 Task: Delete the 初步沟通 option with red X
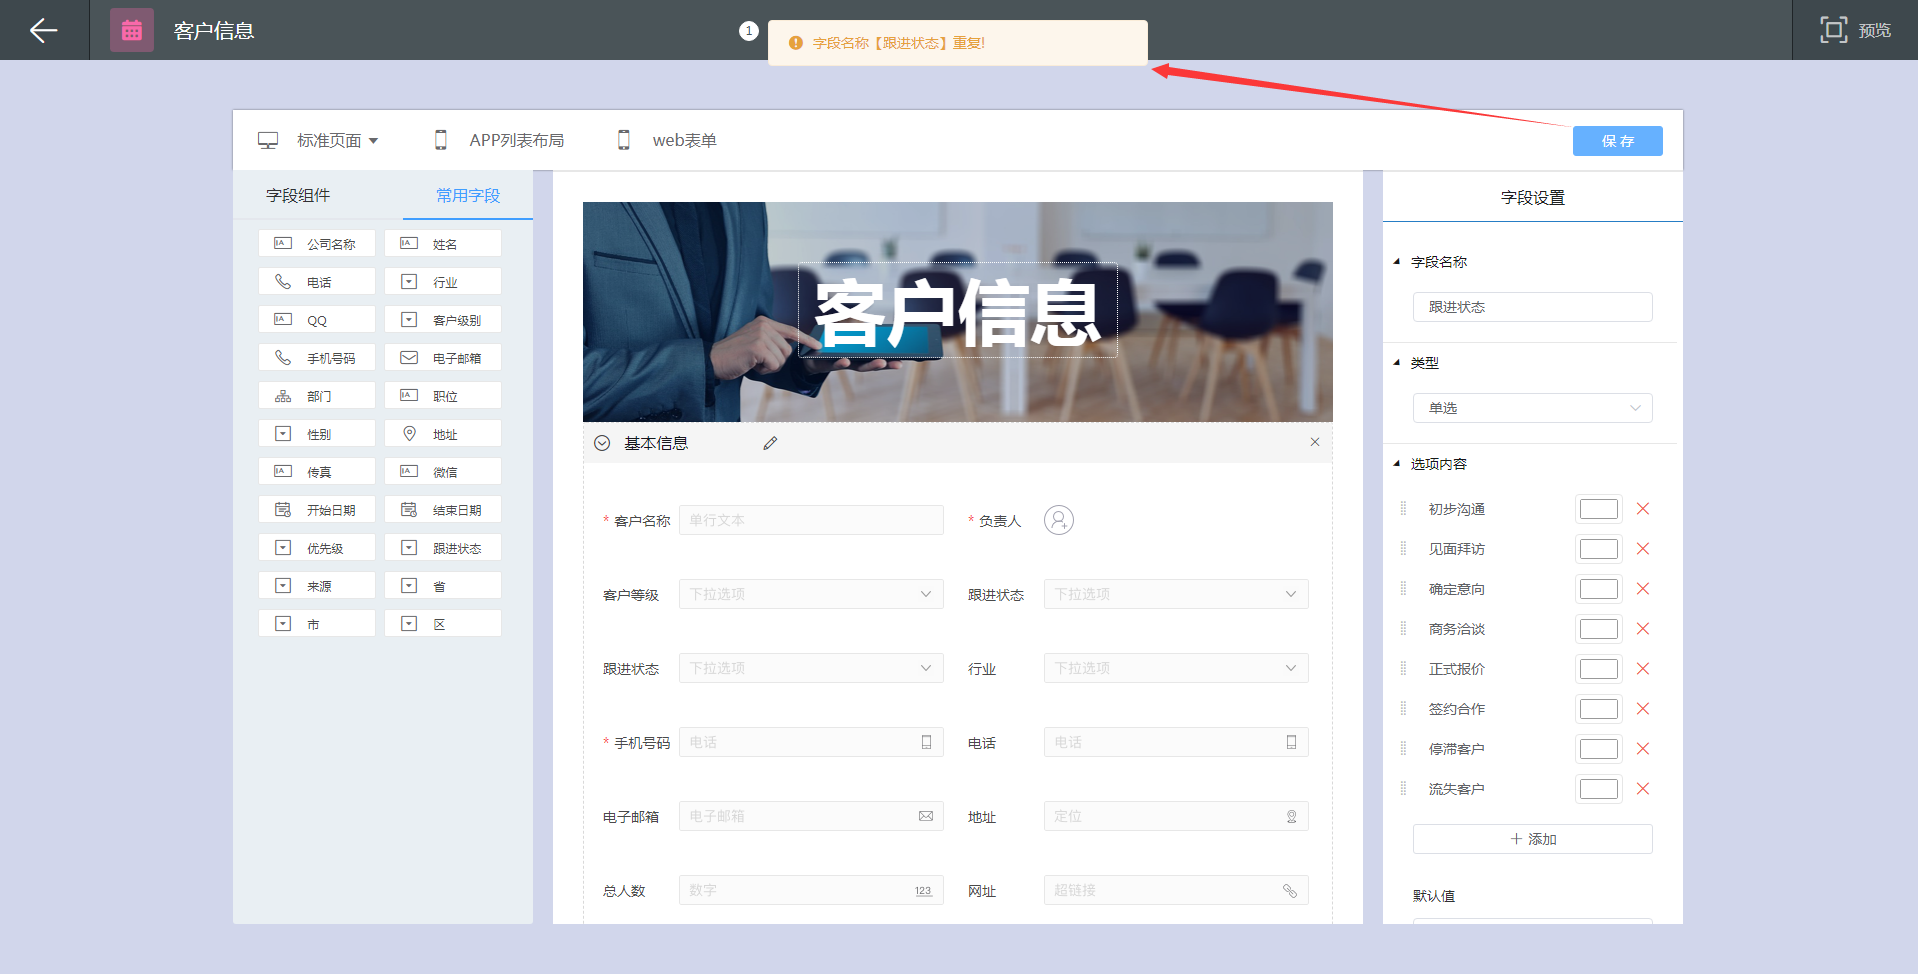pos(1642,509)
